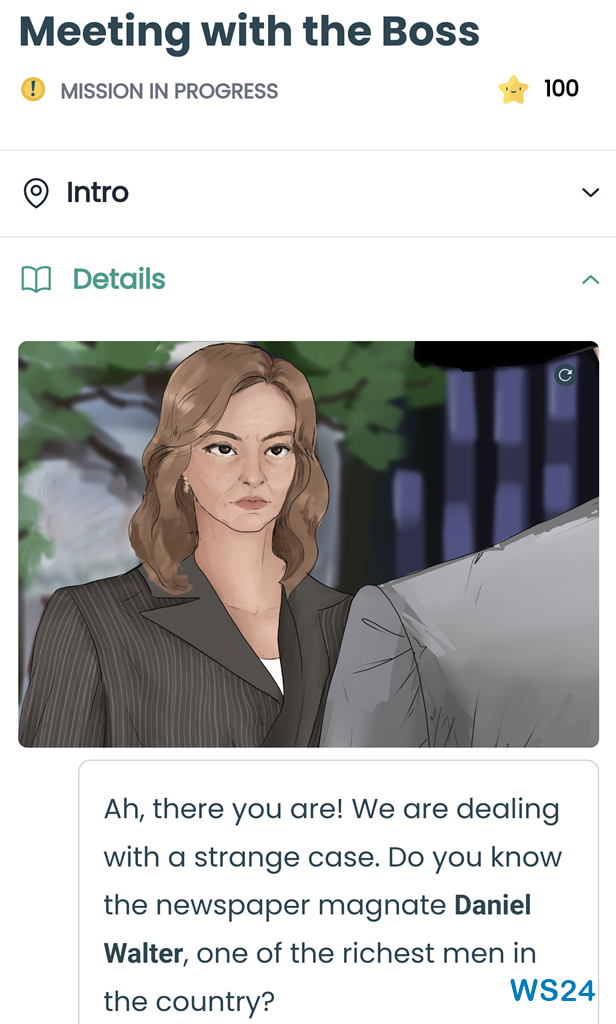
Task: Click the blue WS24 watermark
Action: click(553, 991)
